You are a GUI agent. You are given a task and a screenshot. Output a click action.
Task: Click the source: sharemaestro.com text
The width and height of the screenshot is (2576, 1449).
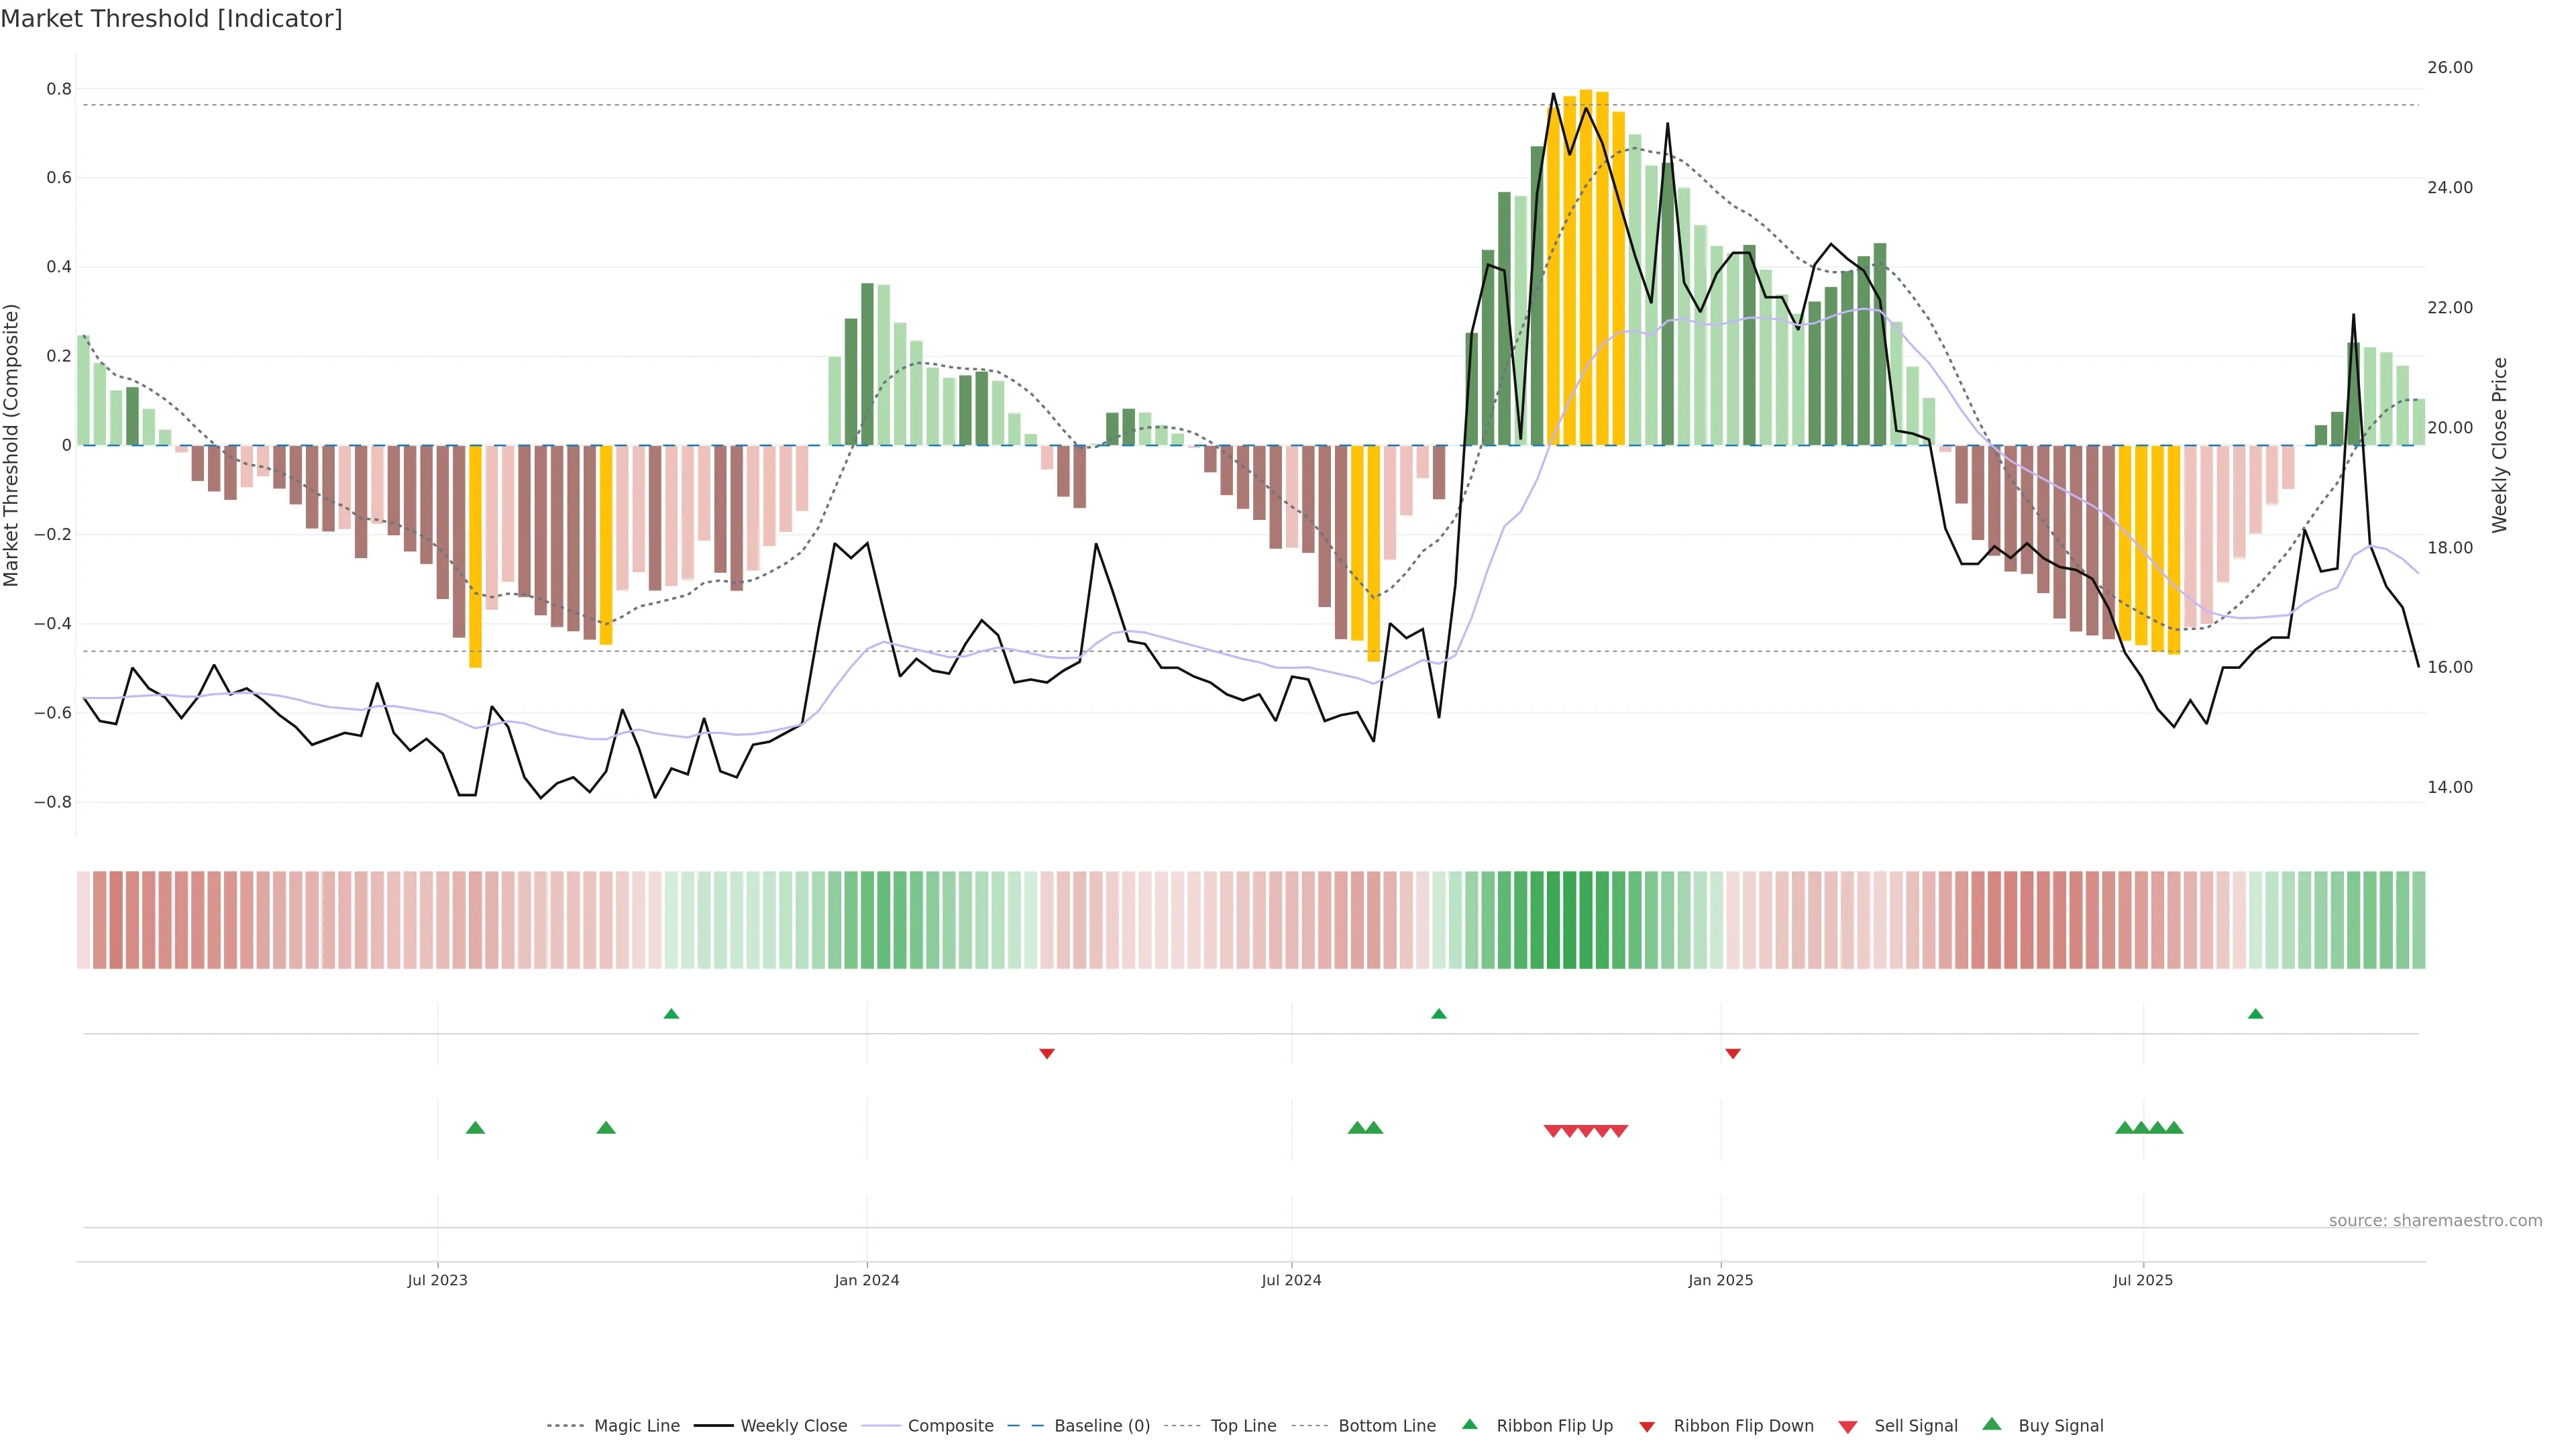click(x=2435, y=1220)
